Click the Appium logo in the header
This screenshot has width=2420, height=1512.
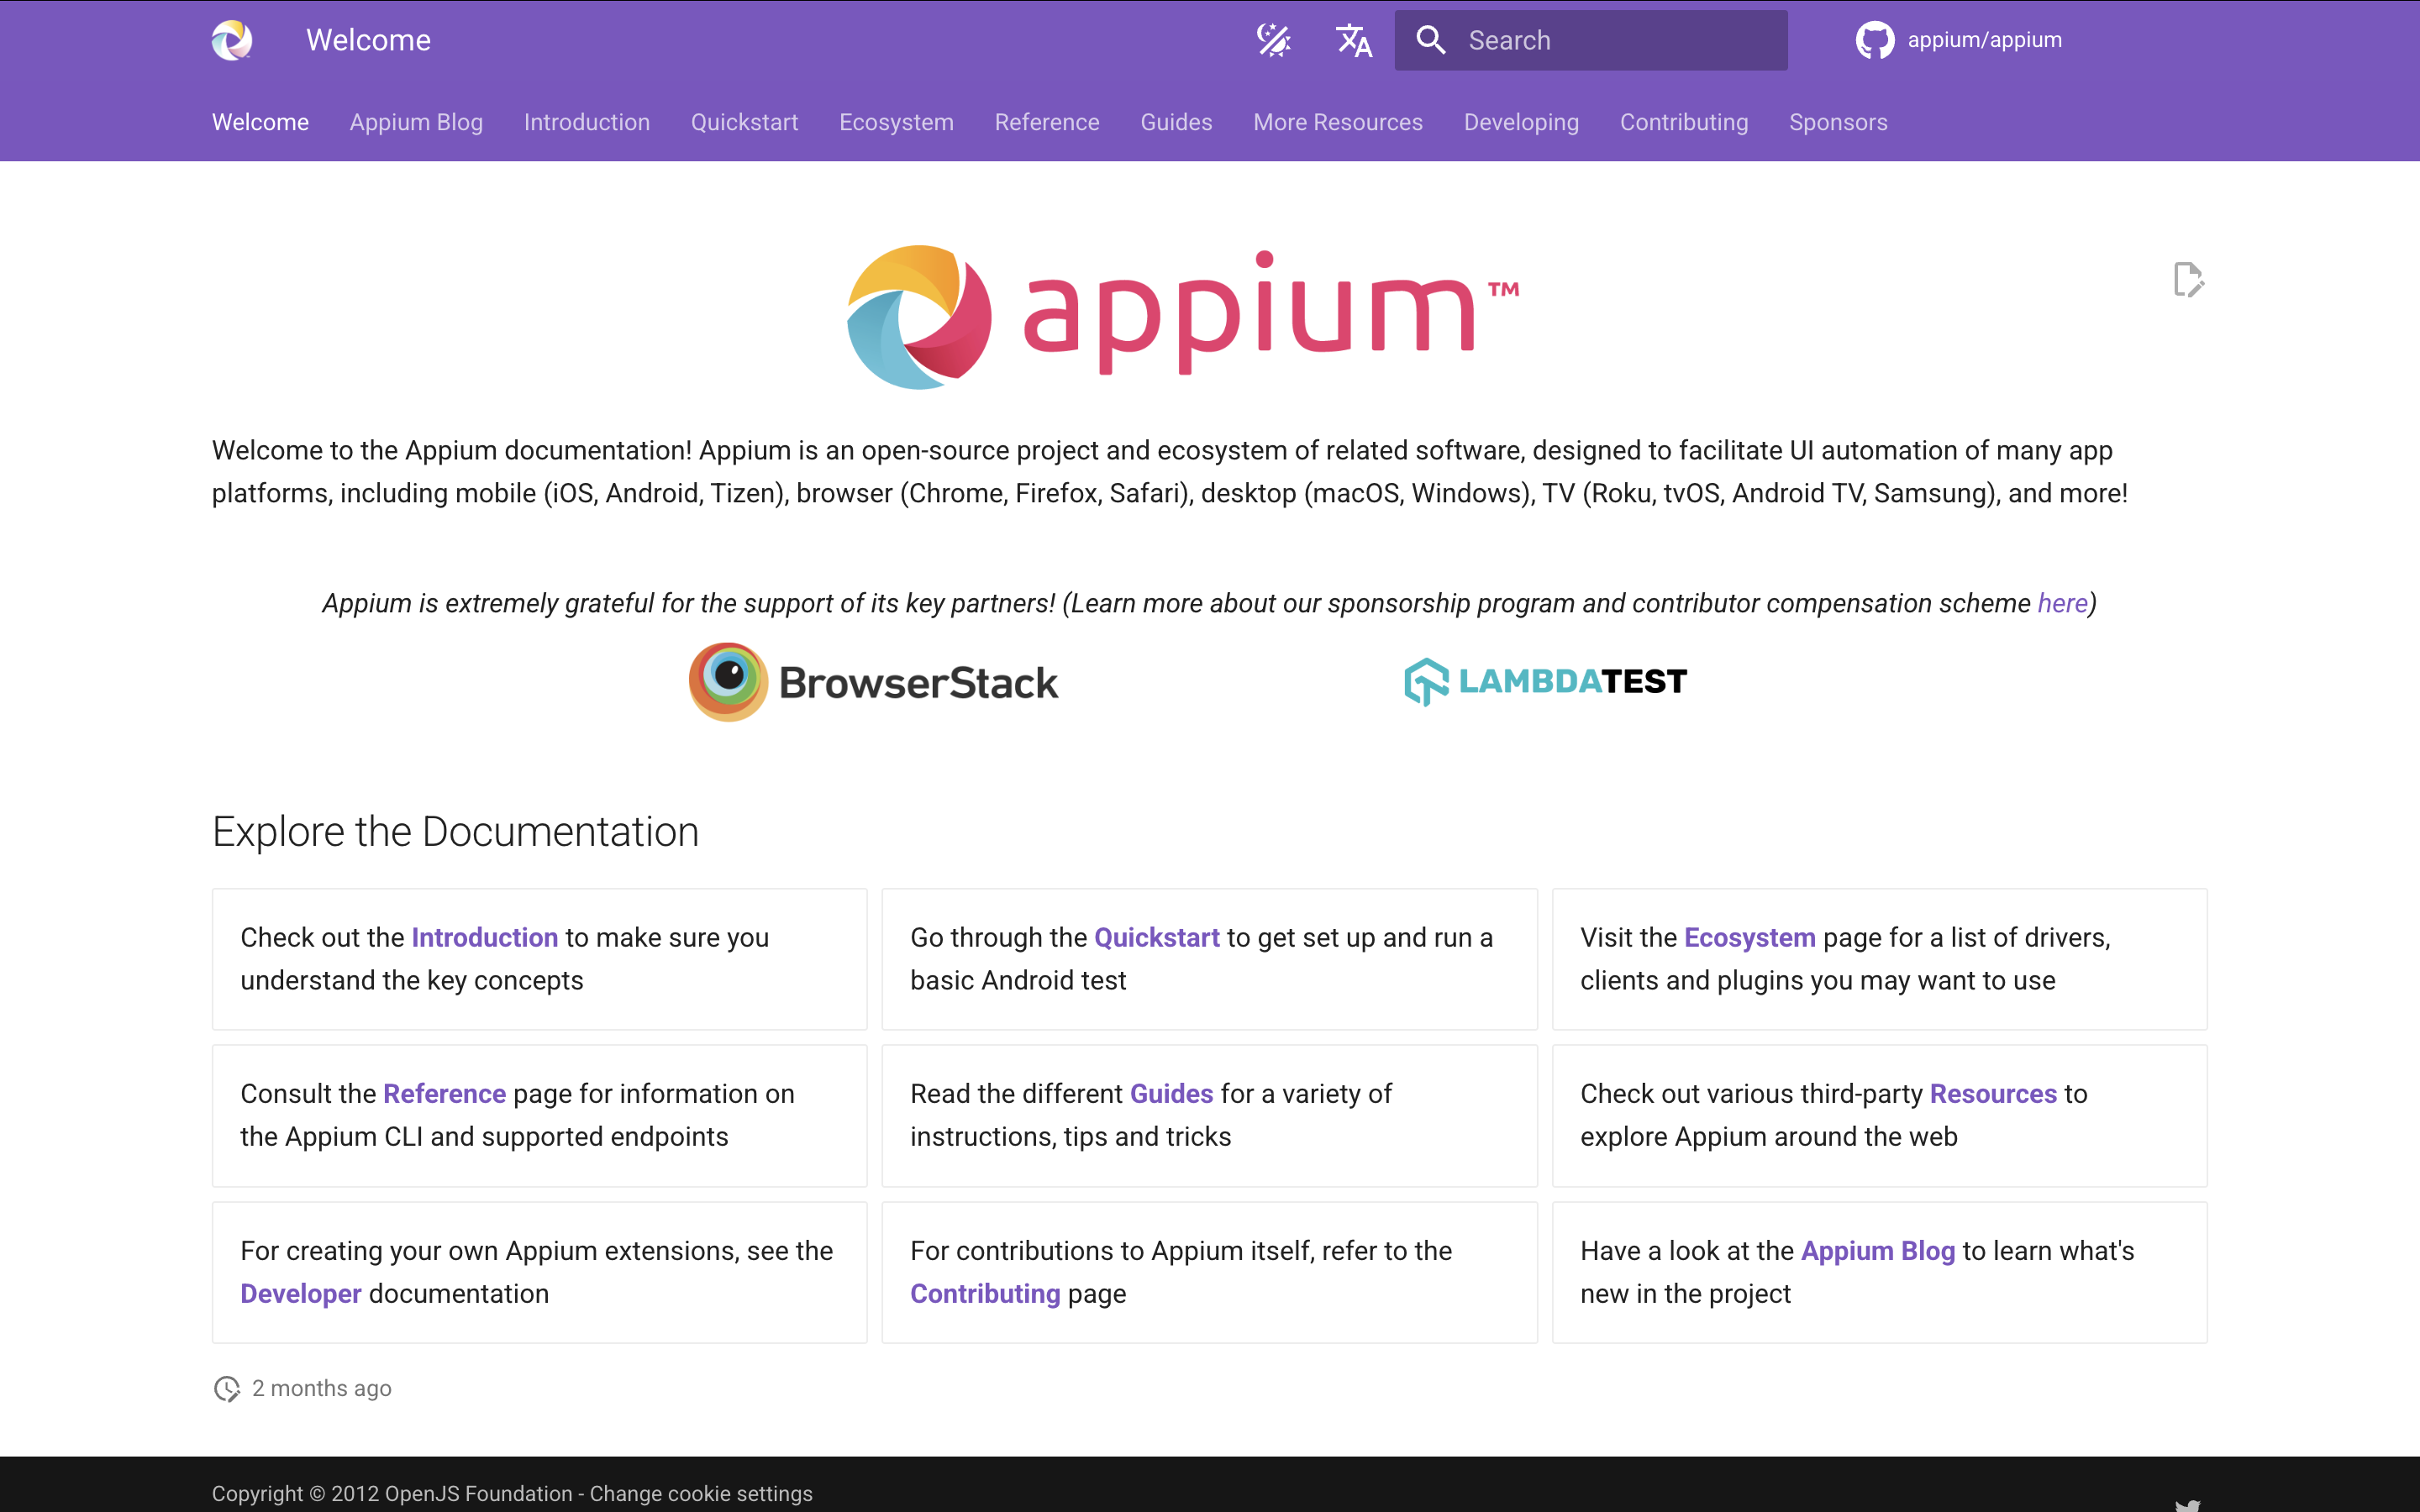pyautogui.click(x=232, y=40)
